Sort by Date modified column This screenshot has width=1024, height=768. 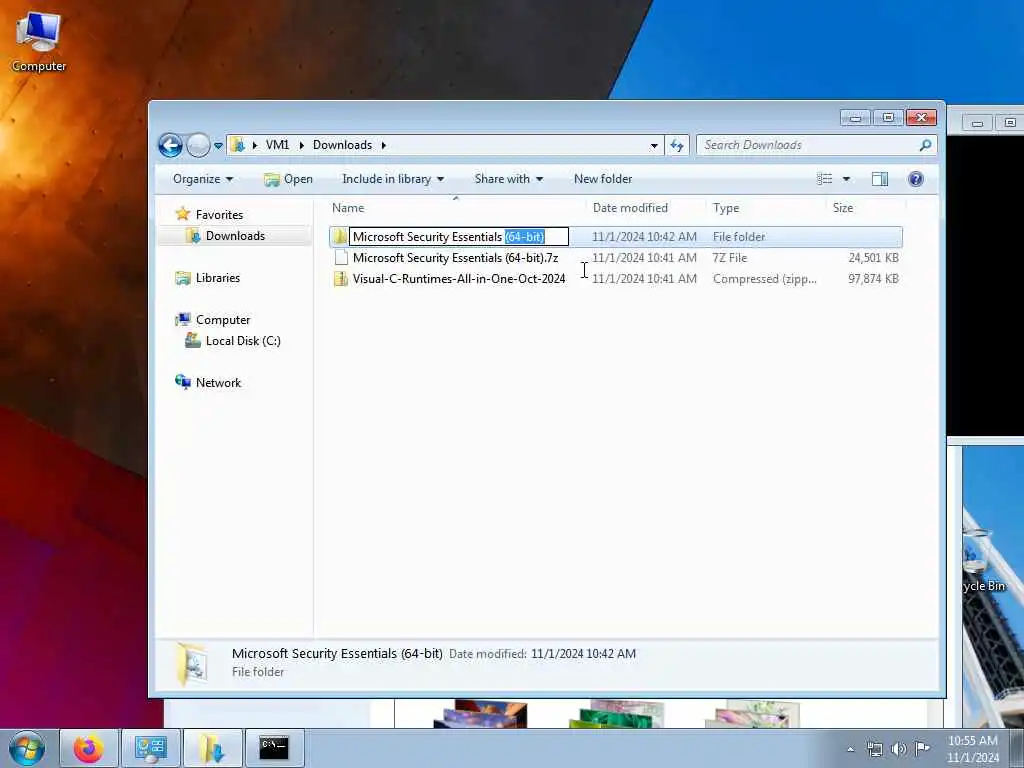coord(630,208)
